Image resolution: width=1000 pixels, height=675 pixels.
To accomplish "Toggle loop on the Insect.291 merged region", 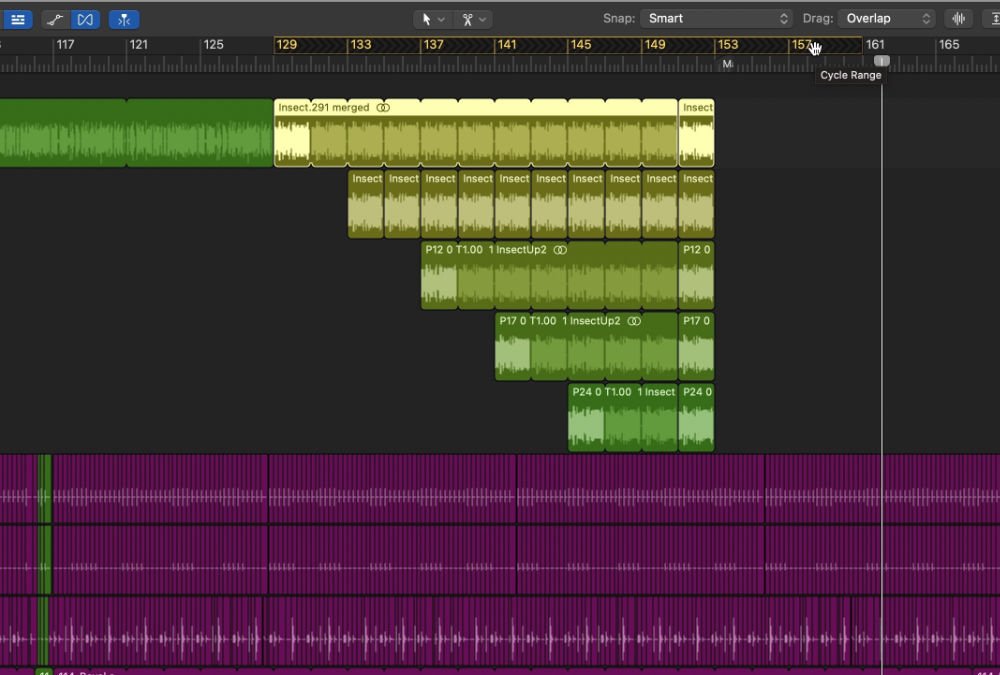I will (384, 107).
